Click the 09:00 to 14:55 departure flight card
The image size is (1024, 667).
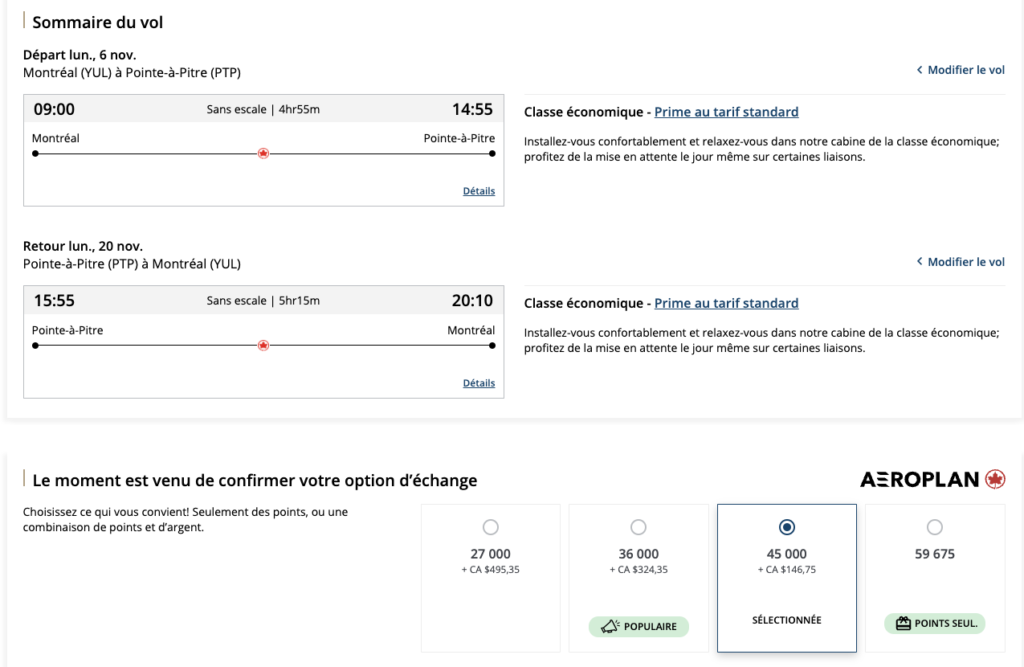[x=263, y=170]
